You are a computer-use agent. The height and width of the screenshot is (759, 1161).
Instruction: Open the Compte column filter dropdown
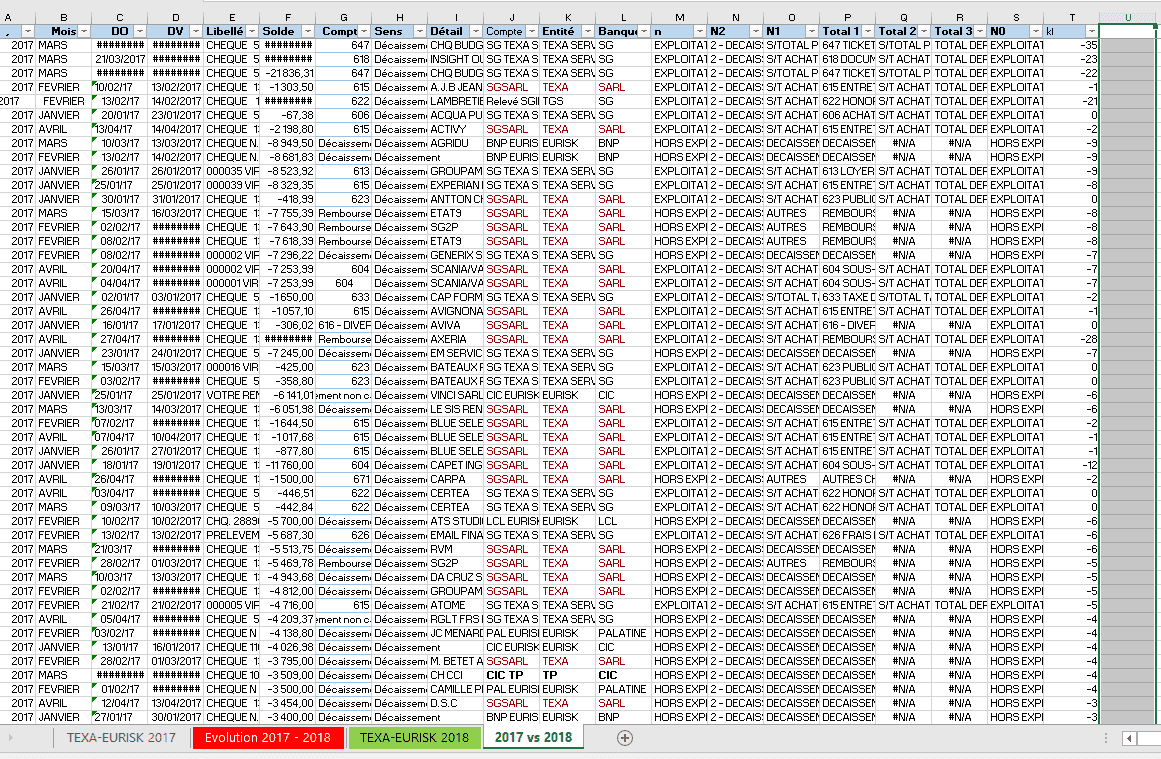point(532,31)
